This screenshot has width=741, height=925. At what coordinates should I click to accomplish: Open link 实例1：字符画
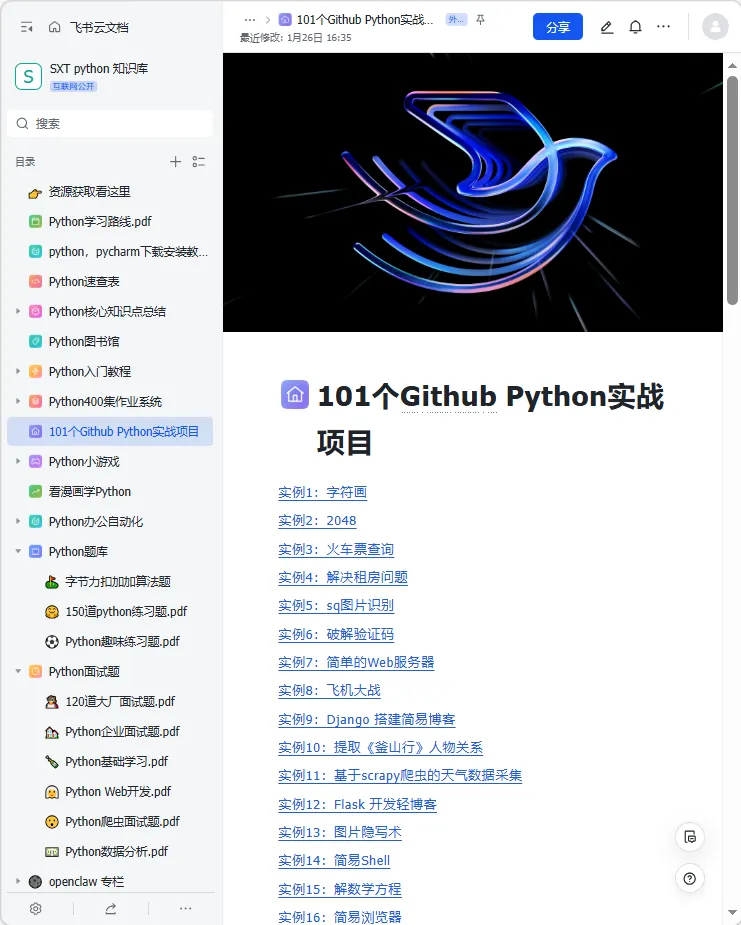click(323, 492)
